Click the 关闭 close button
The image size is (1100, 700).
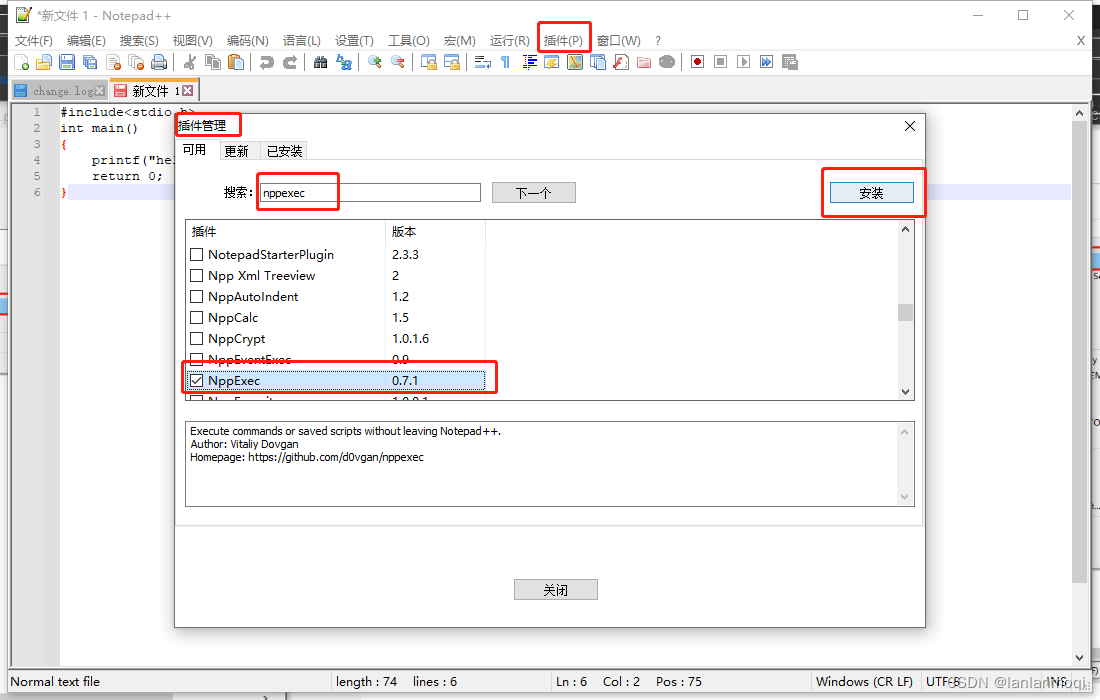click(555, 589)
